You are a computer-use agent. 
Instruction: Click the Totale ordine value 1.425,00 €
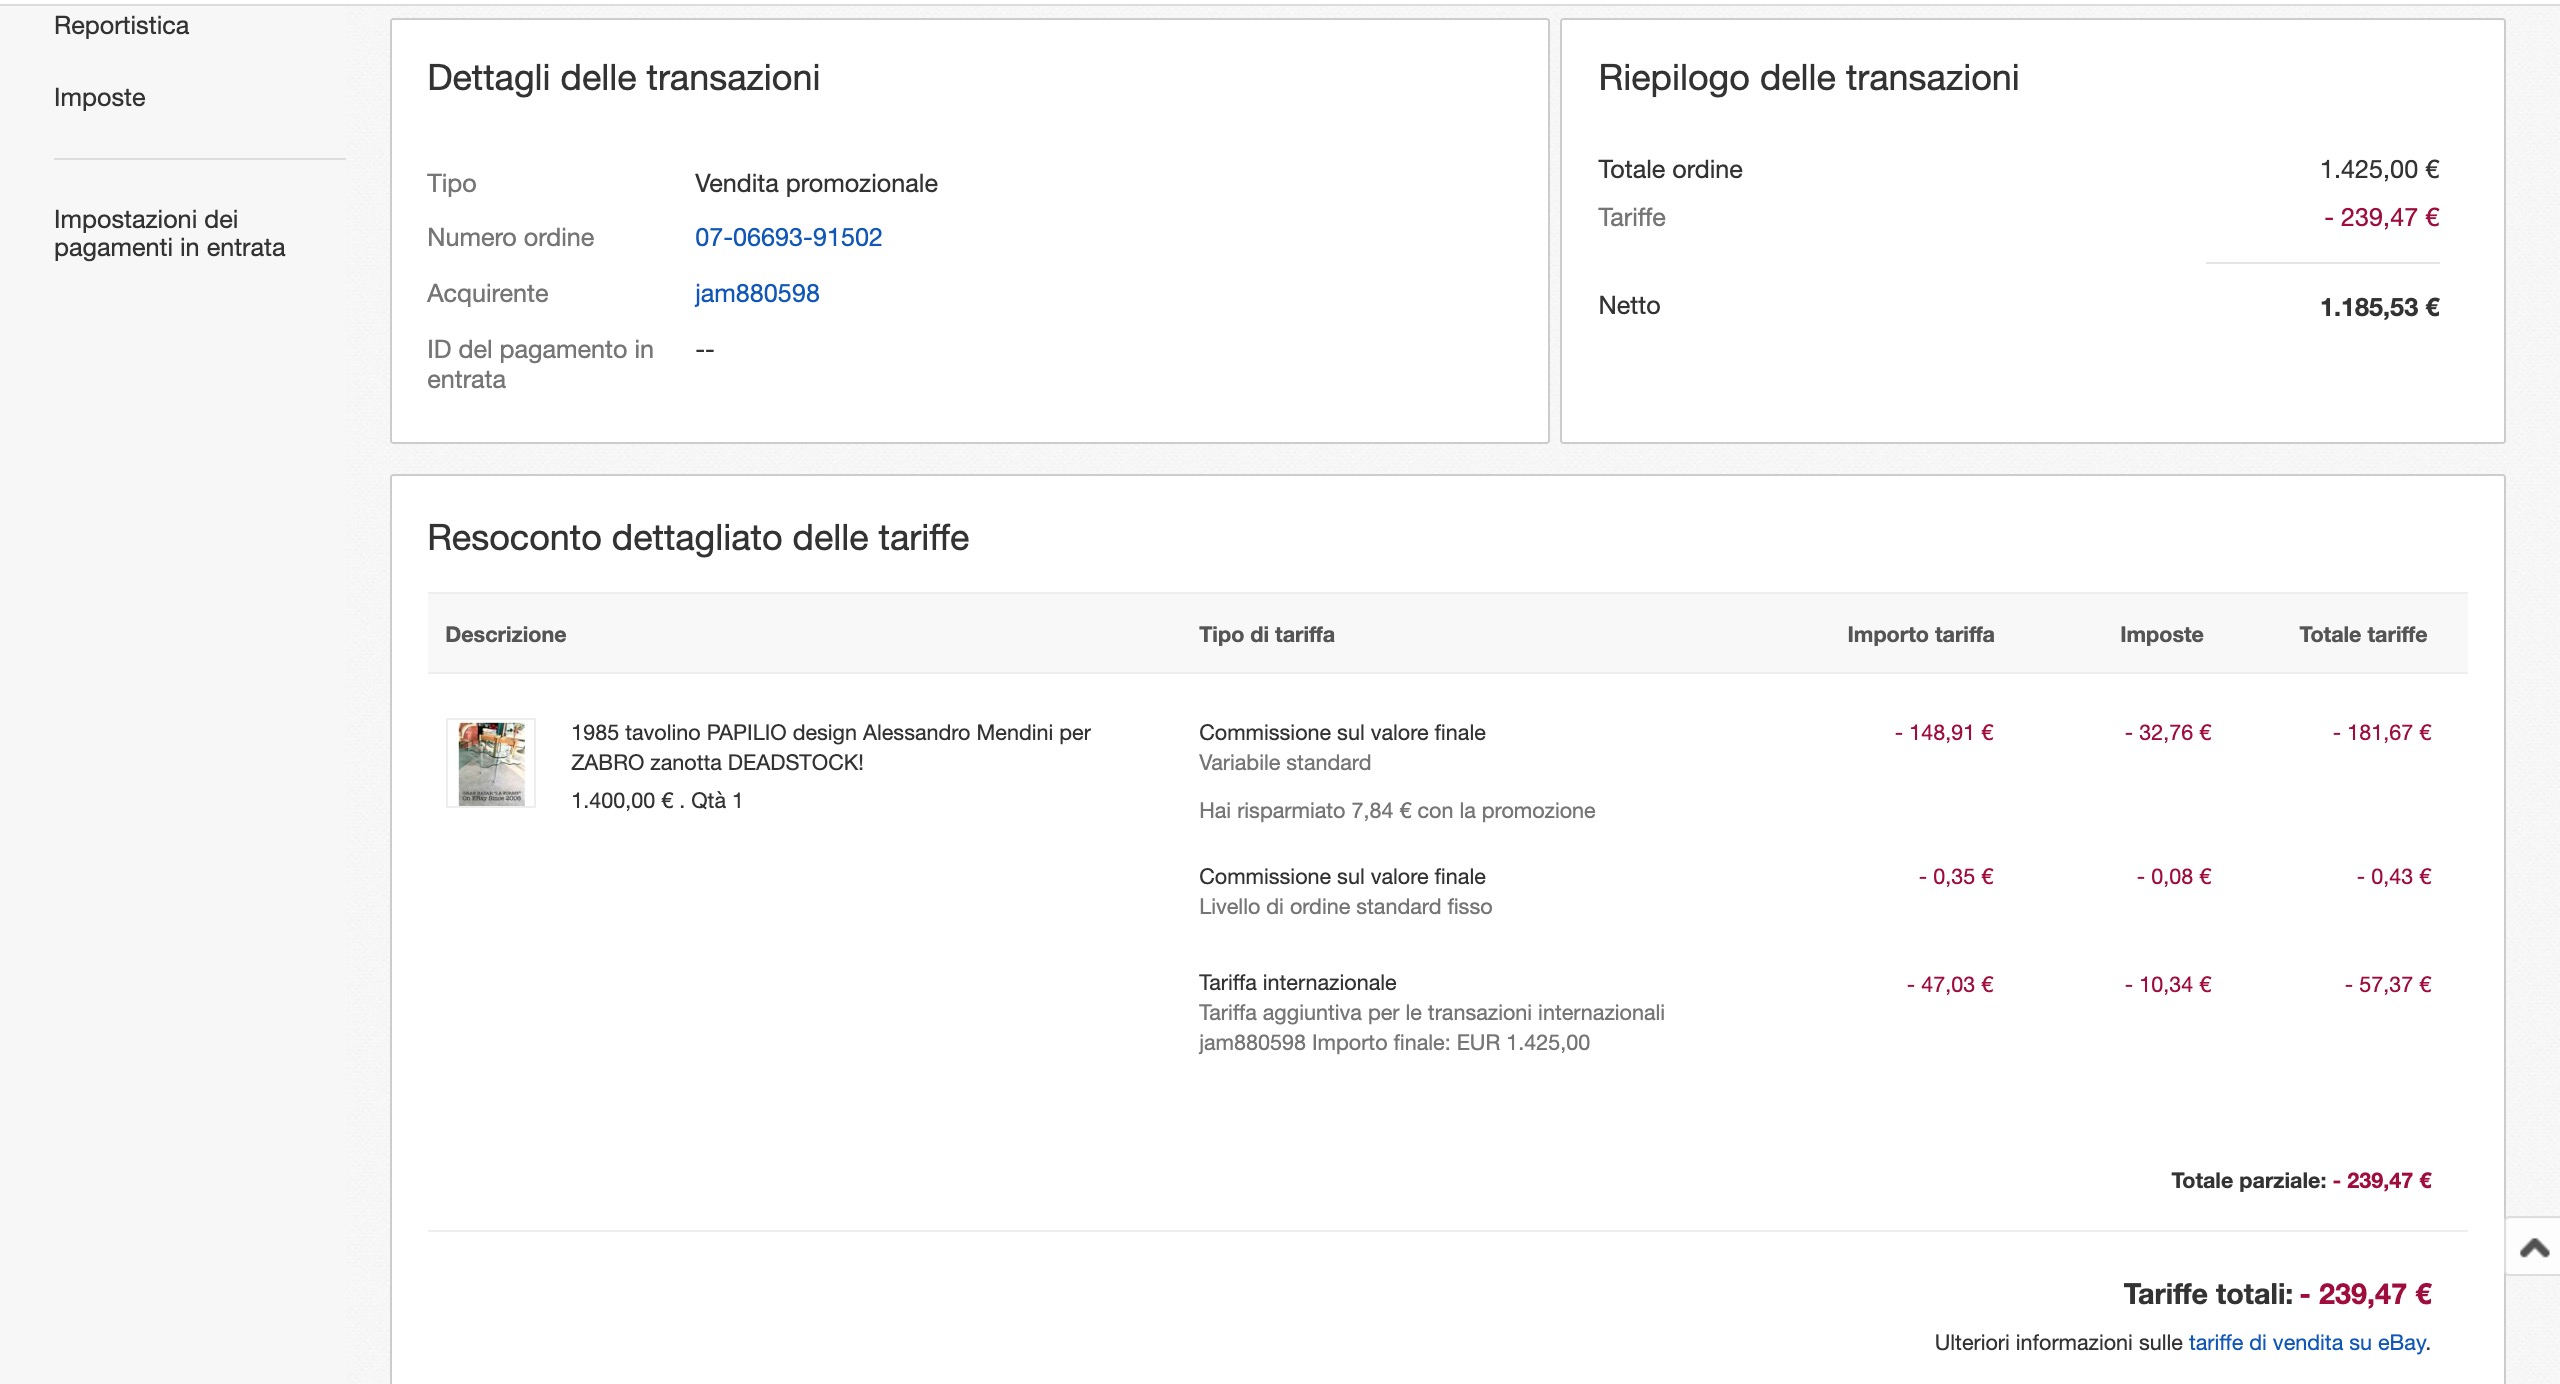pos(2378,170)
